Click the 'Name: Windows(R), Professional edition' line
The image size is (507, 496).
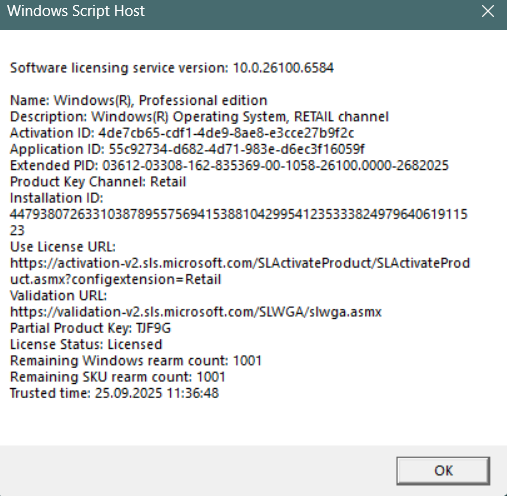[x=139, y=100]
